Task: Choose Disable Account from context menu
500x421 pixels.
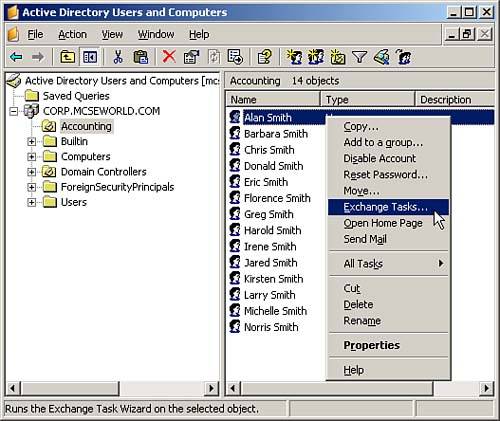Action: pyautogui.click(x=388, y=159)
